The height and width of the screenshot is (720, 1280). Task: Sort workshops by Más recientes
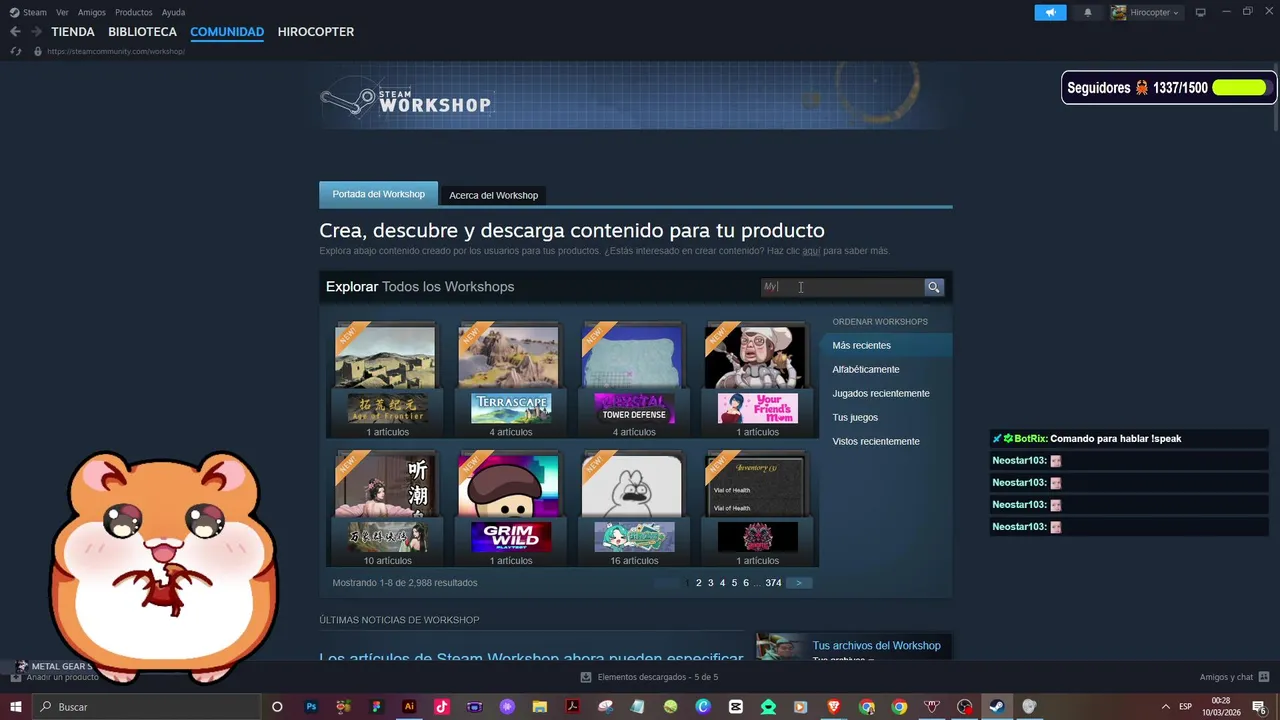coord(885,345)
